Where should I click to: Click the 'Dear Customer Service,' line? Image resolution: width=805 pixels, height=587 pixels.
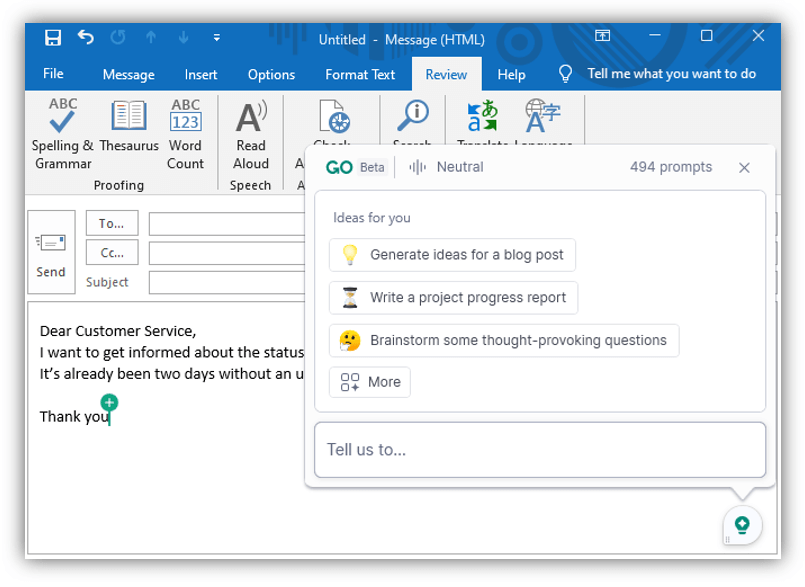118,331
